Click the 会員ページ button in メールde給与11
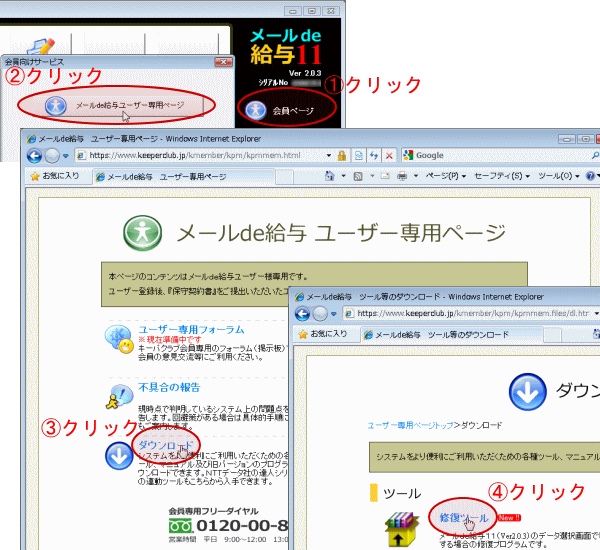The height and width of the screenshot is (550, 600). tap(287, 111)
